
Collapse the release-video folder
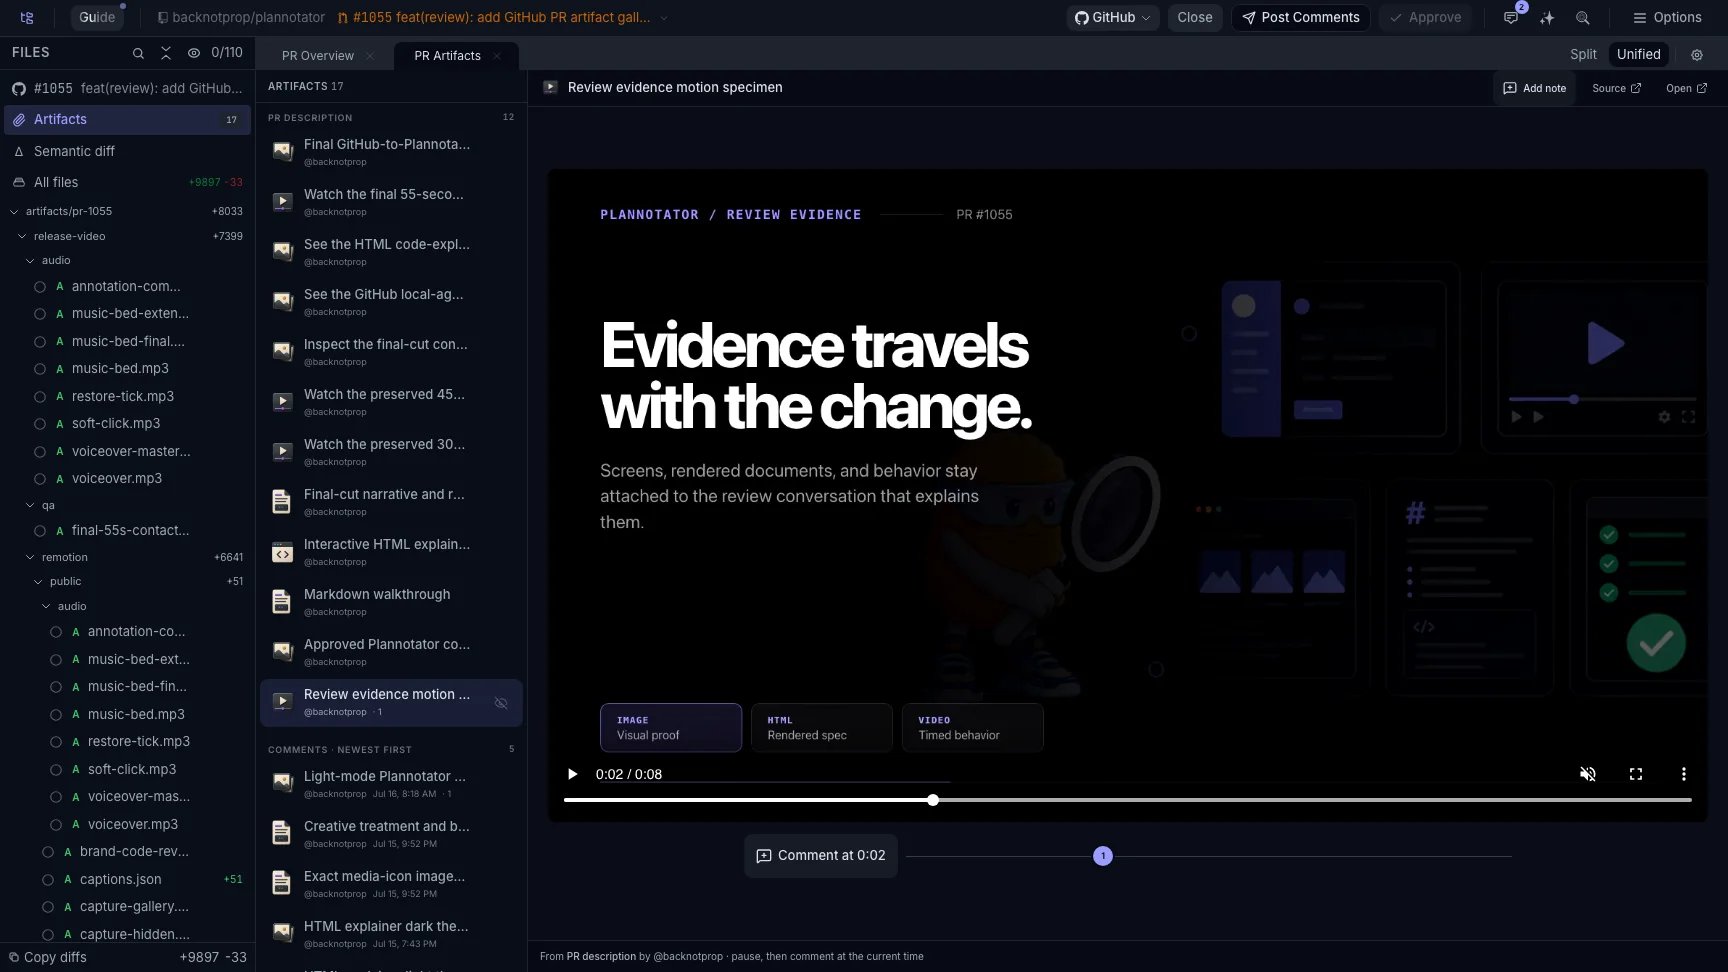coord(22,236)
